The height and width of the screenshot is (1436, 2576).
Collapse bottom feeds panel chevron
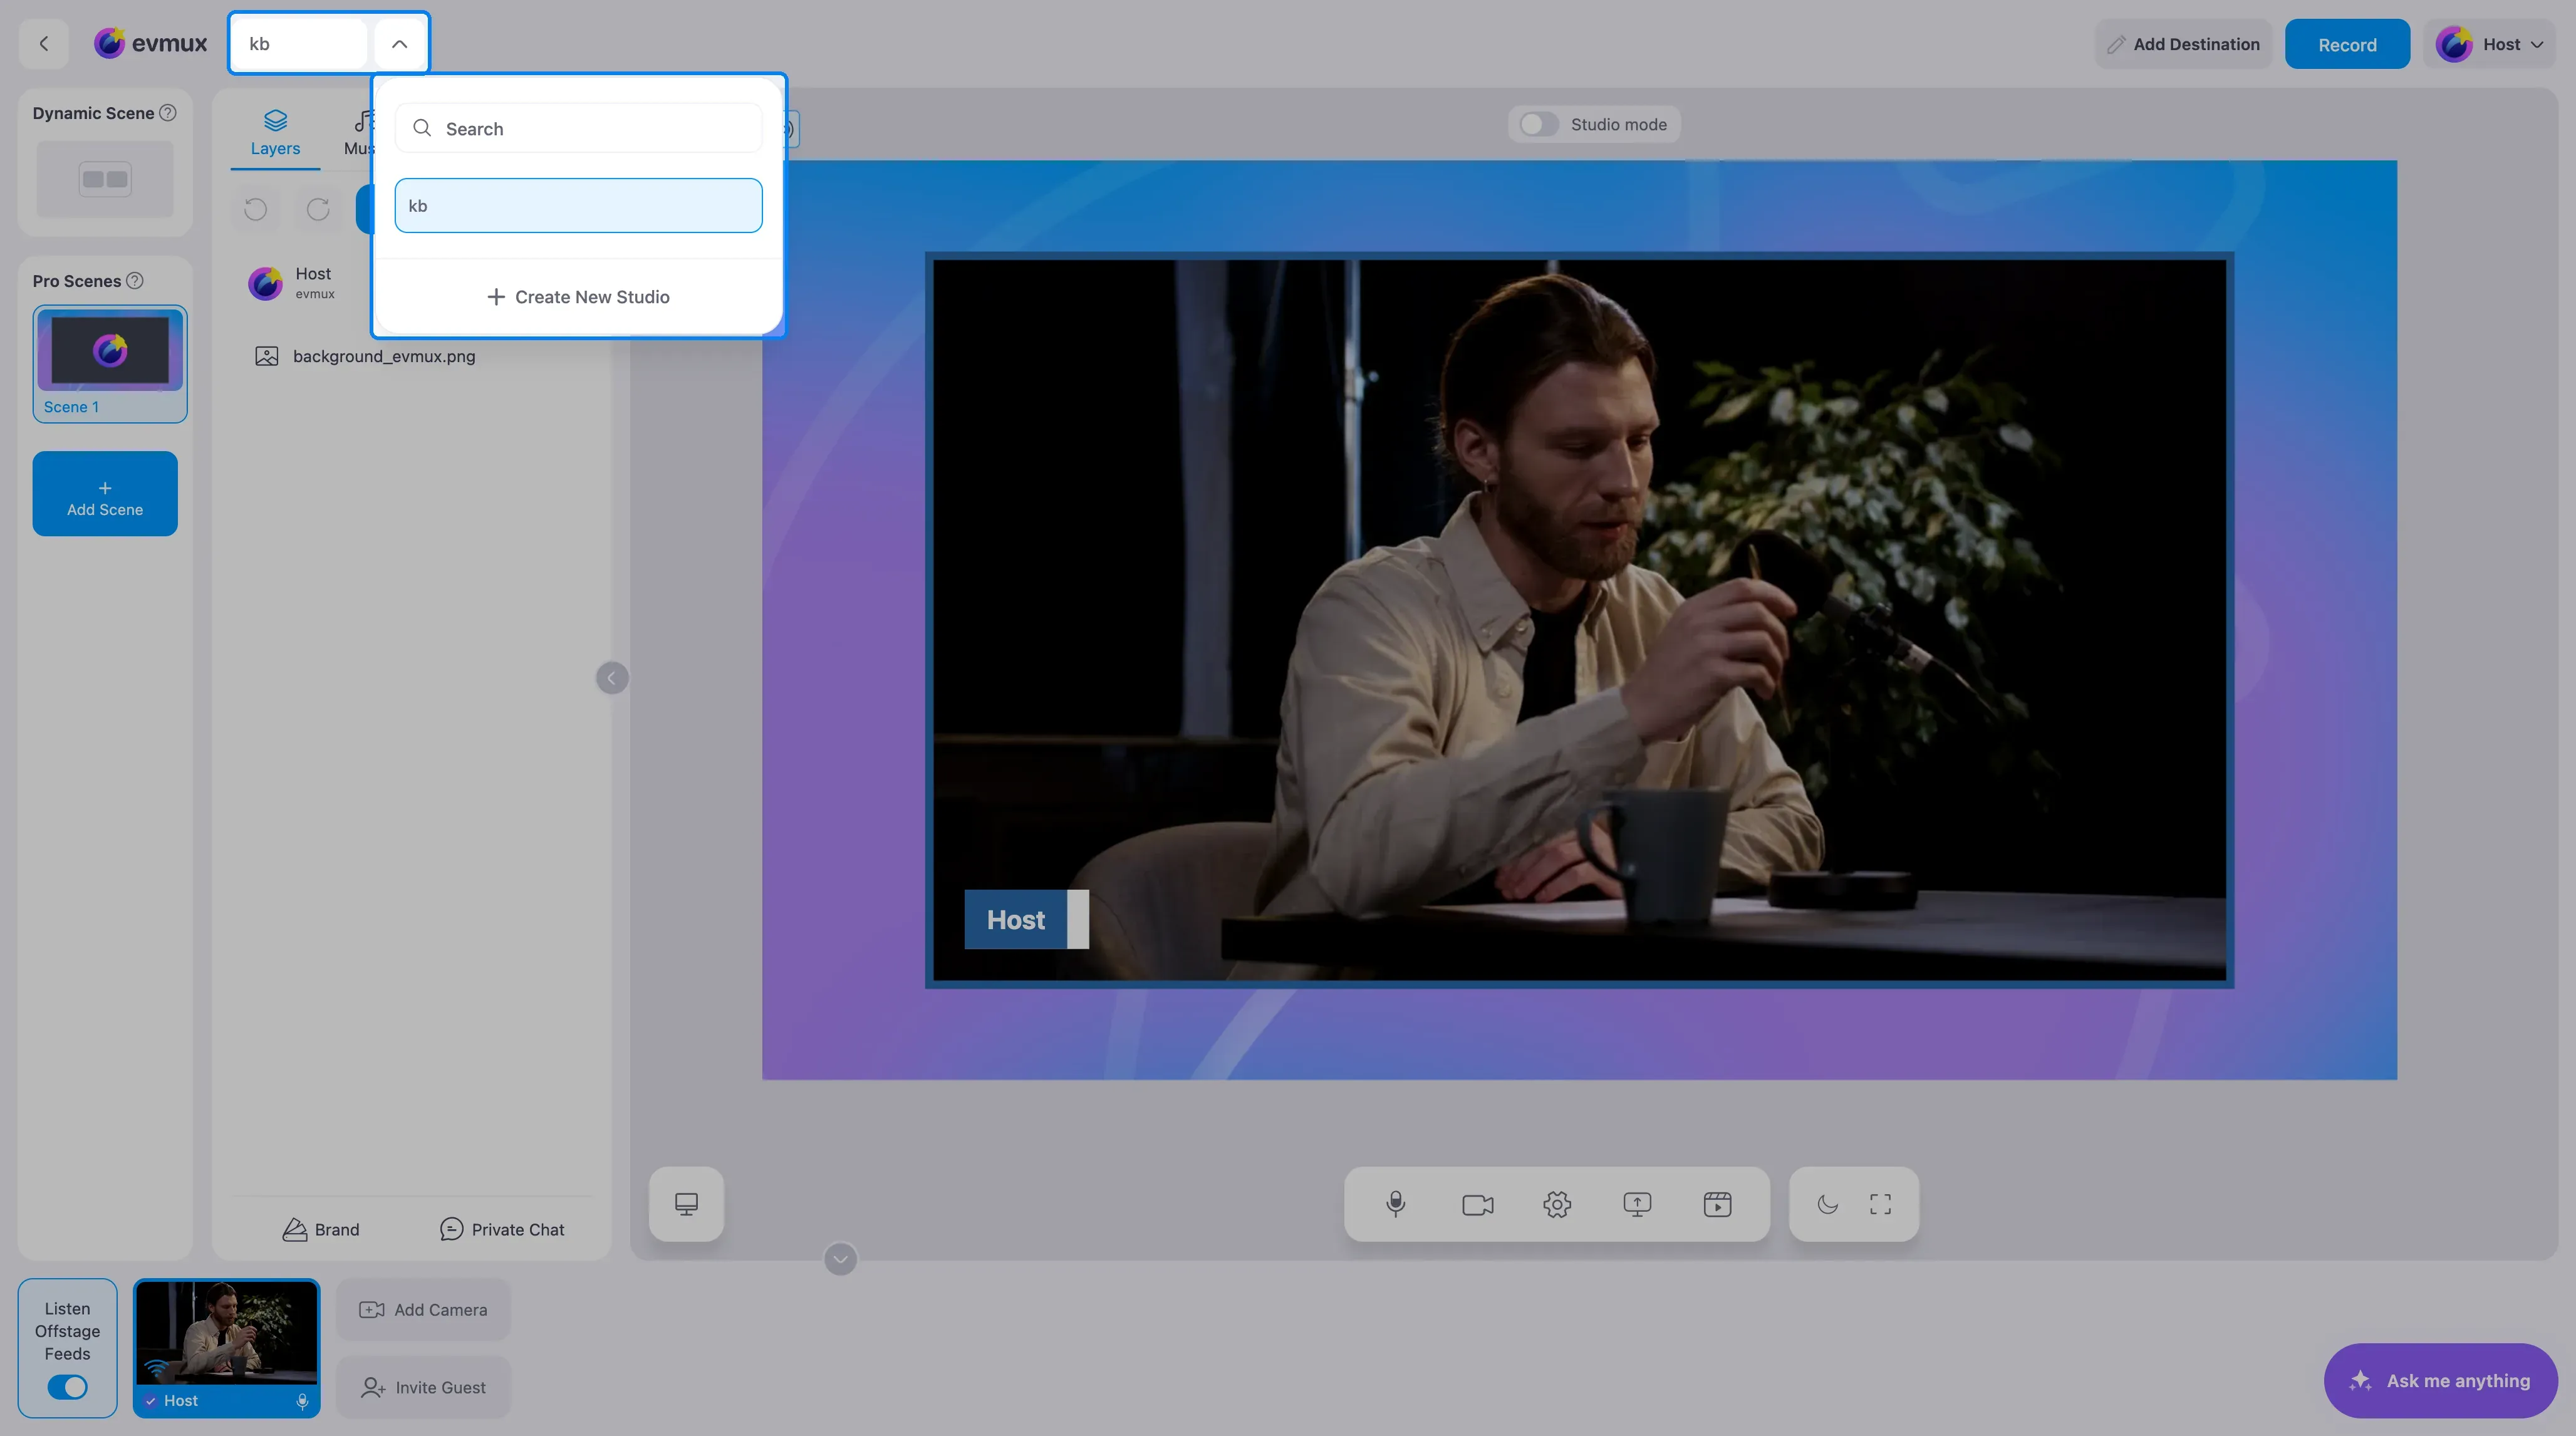(x=840, y=1259)
